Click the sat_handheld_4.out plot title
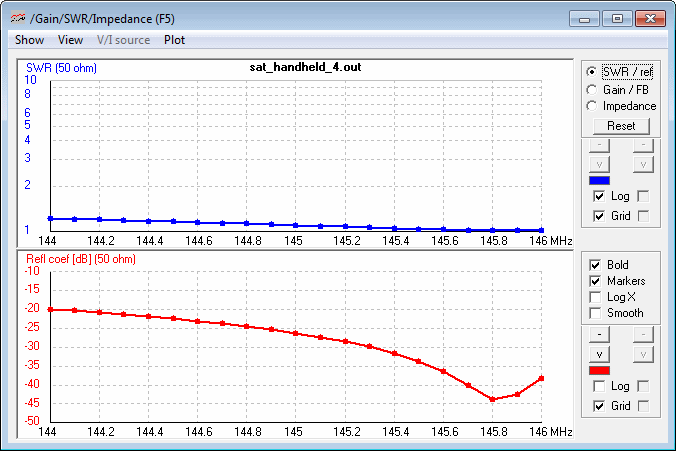The width and height of the screenshot is (676, 451). click(x=305, y=67)
